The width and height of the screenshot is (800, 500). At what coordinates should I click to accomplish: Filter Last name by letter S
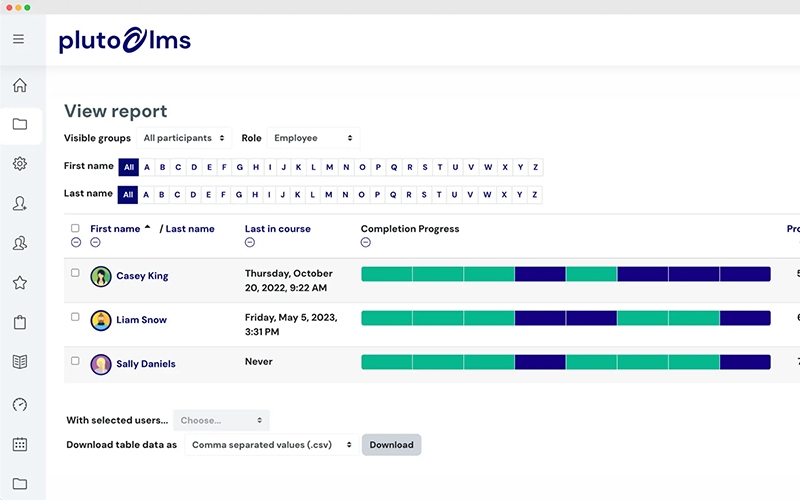point(425,194)
